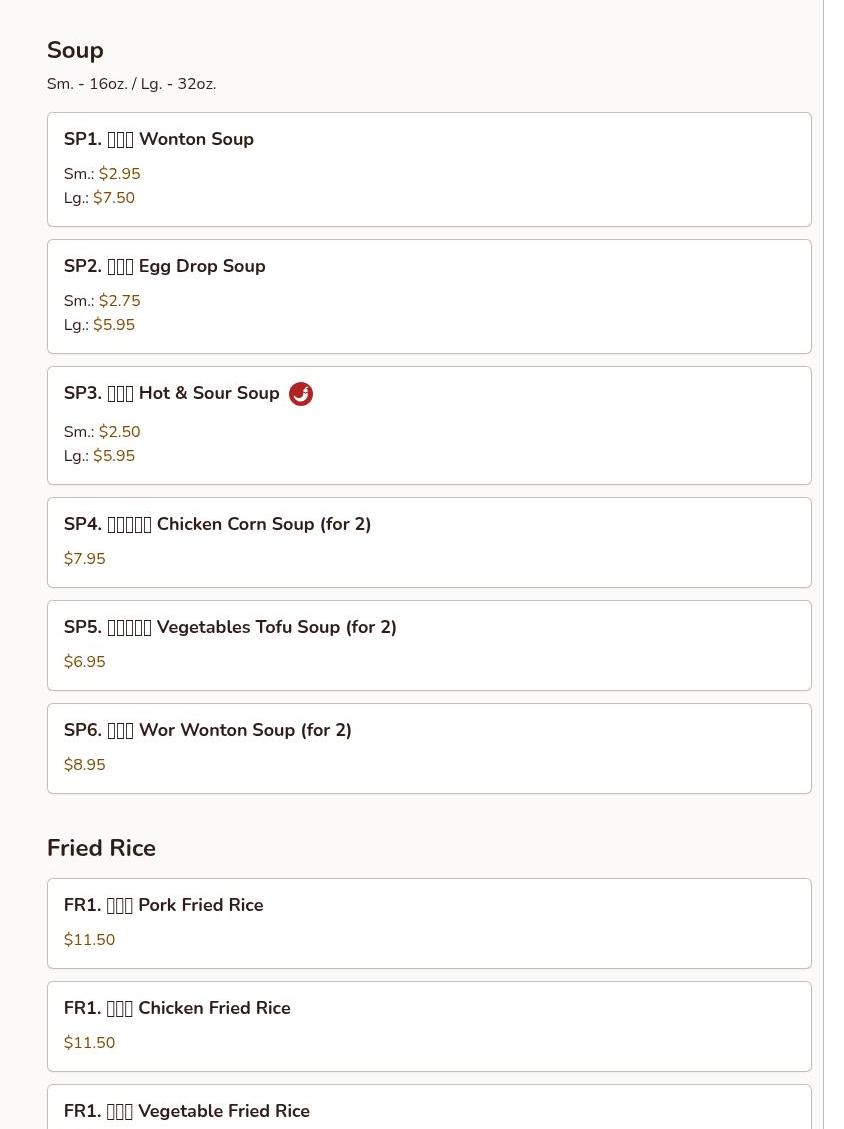This screenshot has height=1129, width=844.
Task: Select the SP2 Egg Drop Soup card
Action: point(429,297)
